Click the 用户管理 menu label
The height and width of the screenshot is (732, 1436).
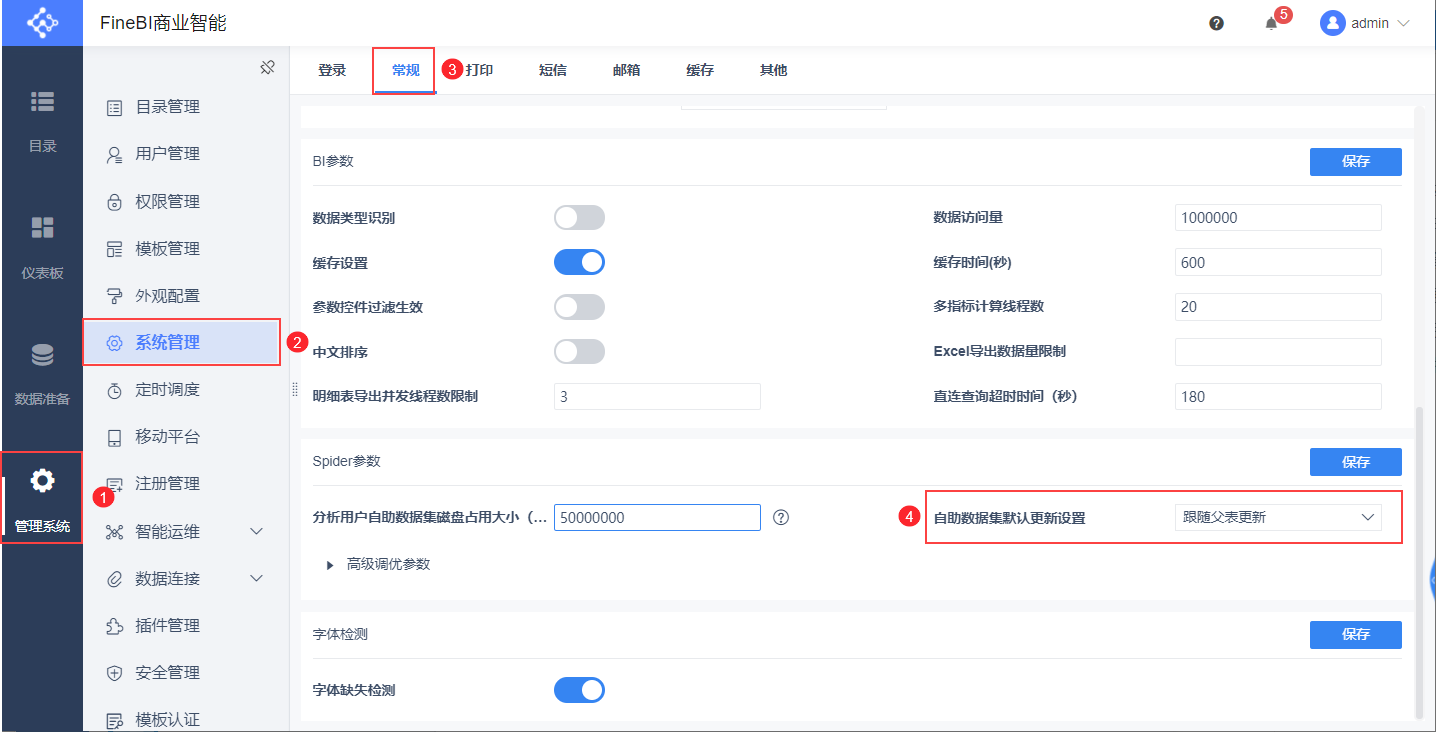point(168,154)
